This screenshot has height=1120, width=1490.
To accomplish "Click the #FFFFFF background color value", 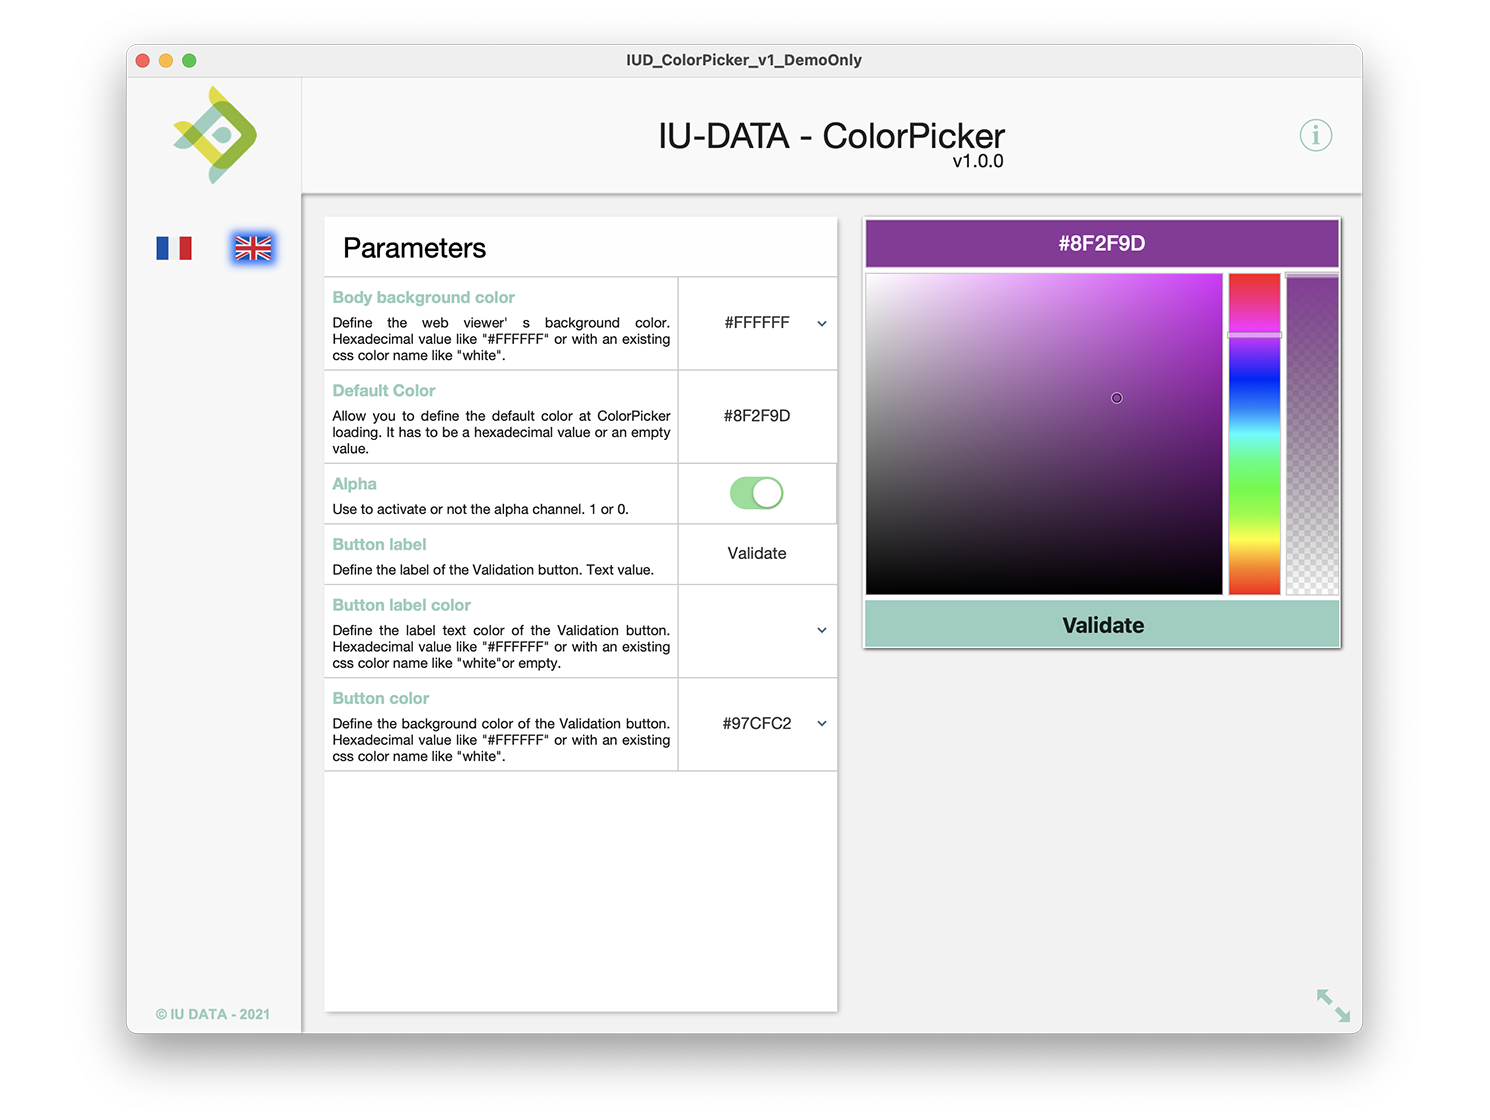I will click(x=757, y=323).
